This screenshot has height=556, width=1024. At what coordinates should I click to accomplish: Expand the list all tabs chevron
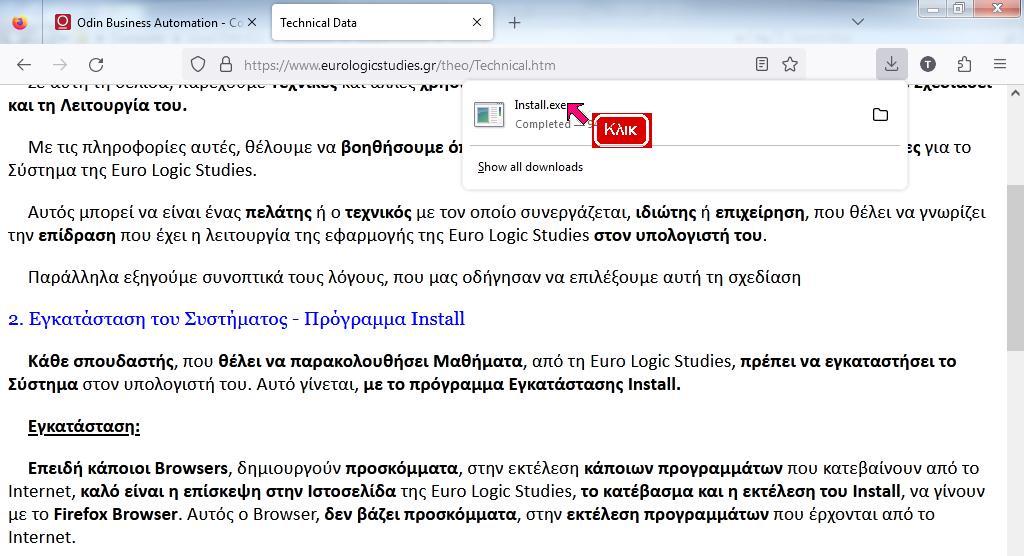click(x=858, y=22)
